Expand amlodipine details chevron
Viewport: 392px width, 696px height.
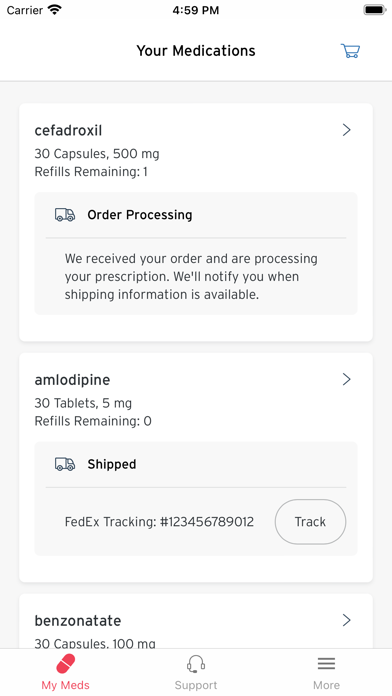click(347, 380)
